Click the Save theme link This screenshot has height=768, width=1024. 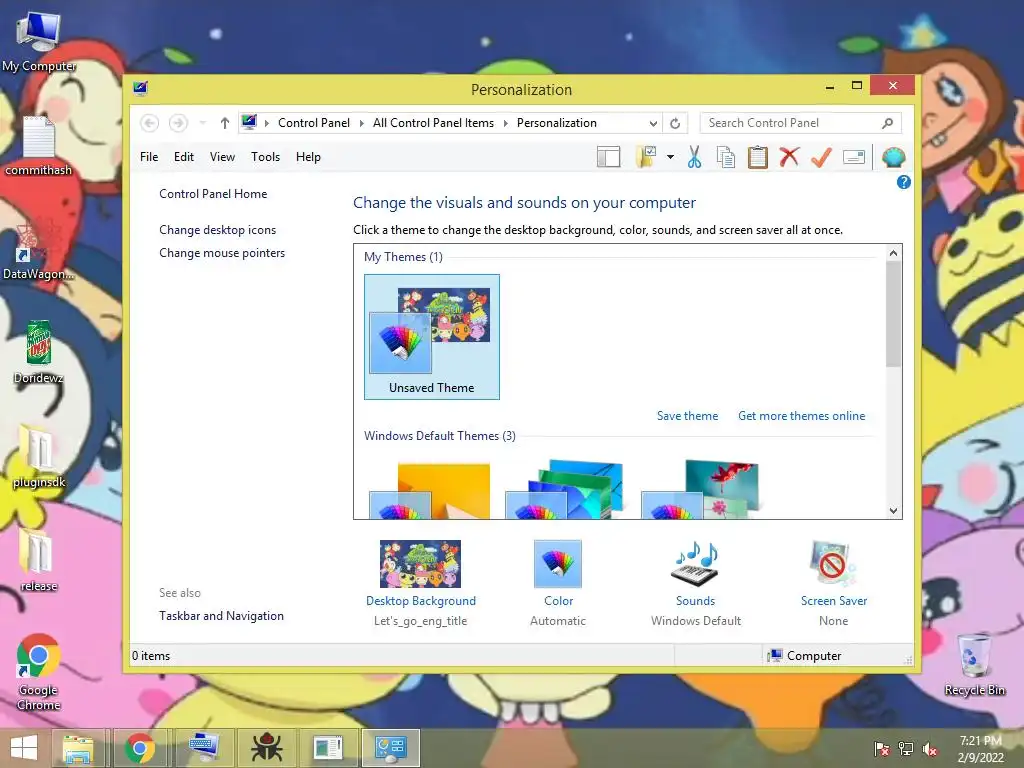coord(687,416)
